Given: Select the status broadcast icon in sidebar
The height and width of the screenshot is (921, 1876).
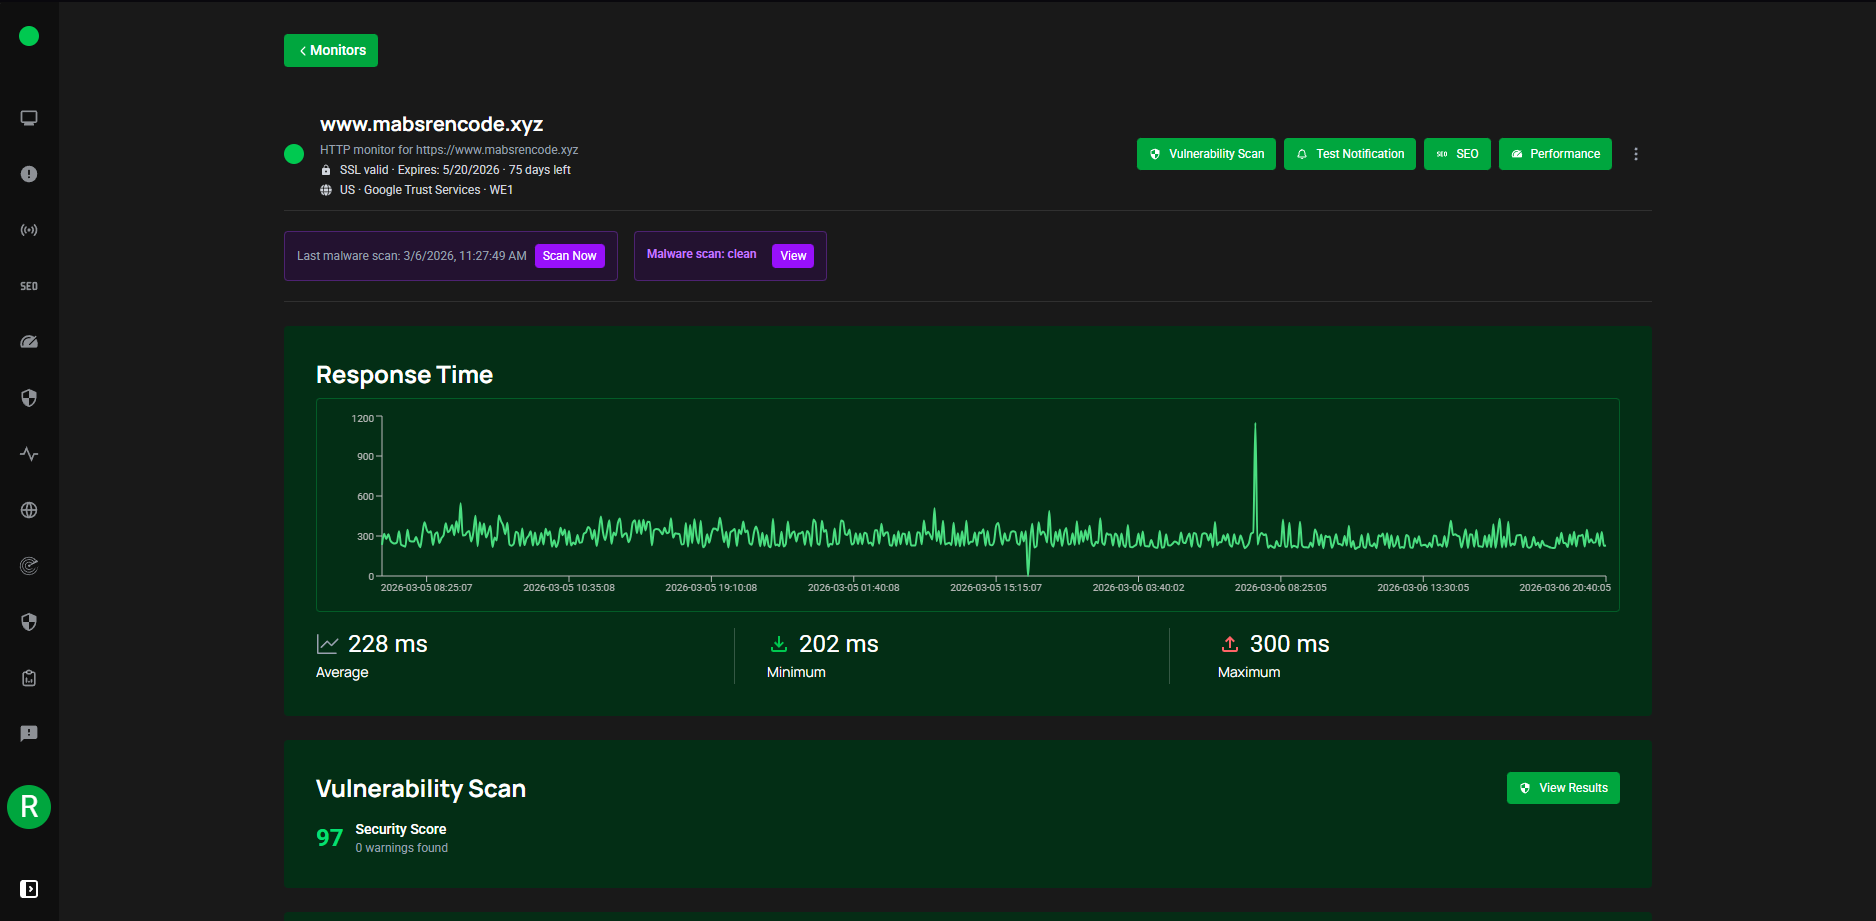Looking at the screenshot, I should [x=29, y=229].
